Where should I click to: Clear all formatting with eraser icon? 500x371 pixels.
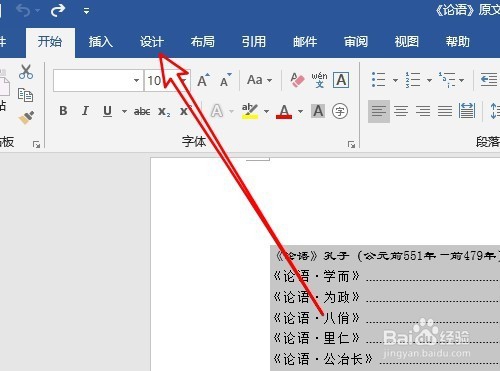[x=297, y=80]
